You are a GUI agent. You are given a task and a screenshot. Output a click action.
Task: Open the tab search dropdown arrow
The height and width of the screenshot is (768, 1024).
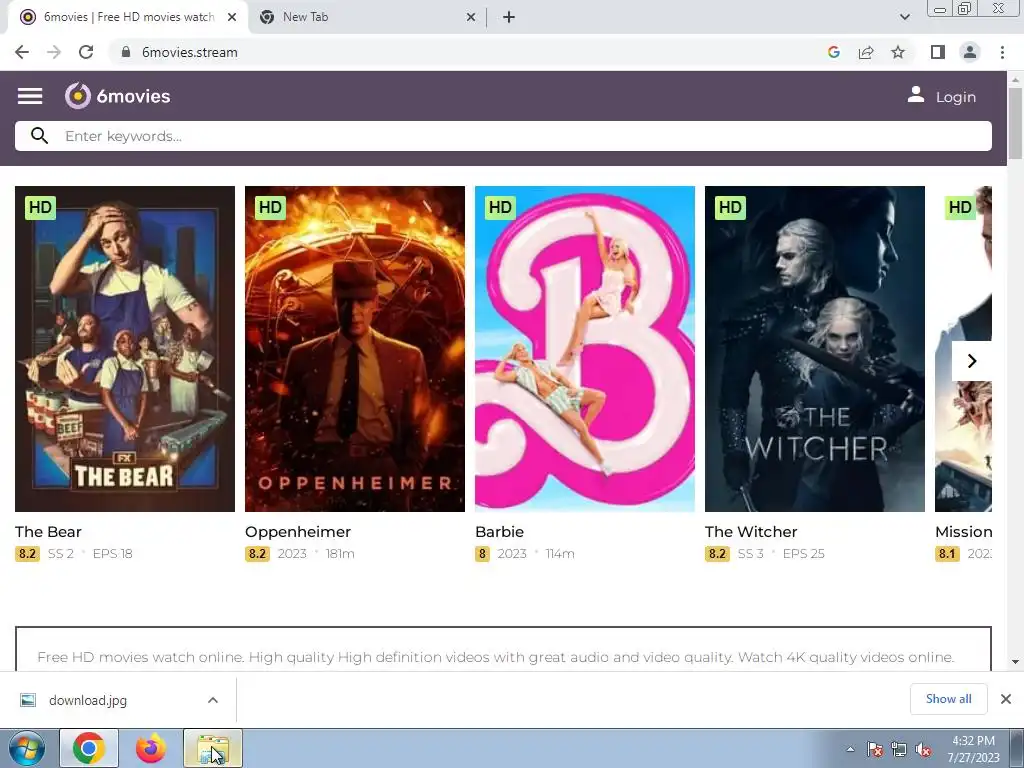(904, 17)
